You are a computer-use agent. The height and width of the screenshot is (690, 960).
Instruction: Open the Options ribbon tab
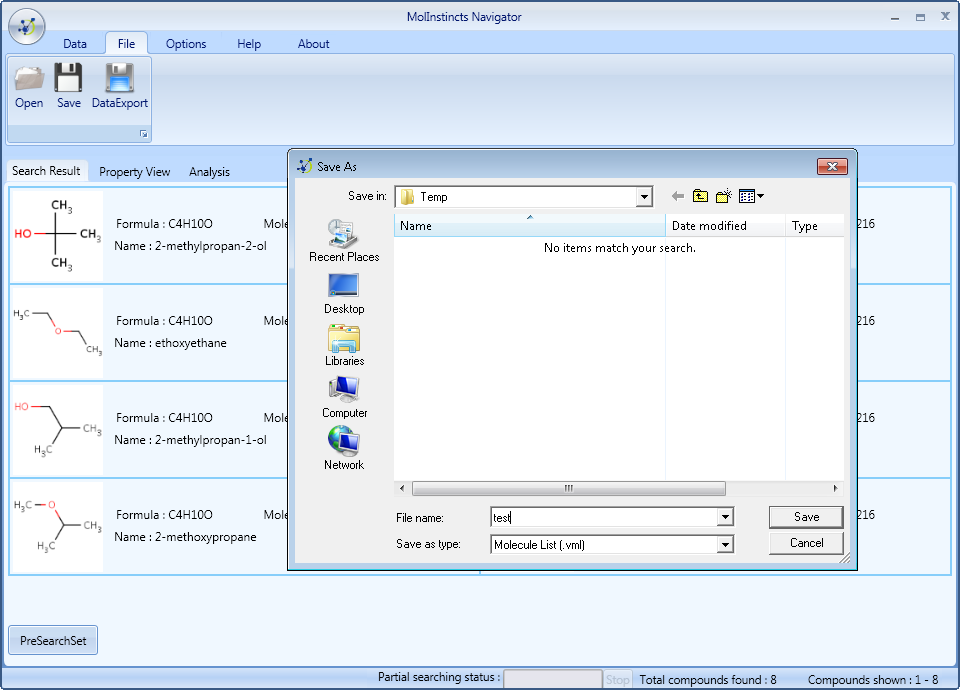click(186, 44)
